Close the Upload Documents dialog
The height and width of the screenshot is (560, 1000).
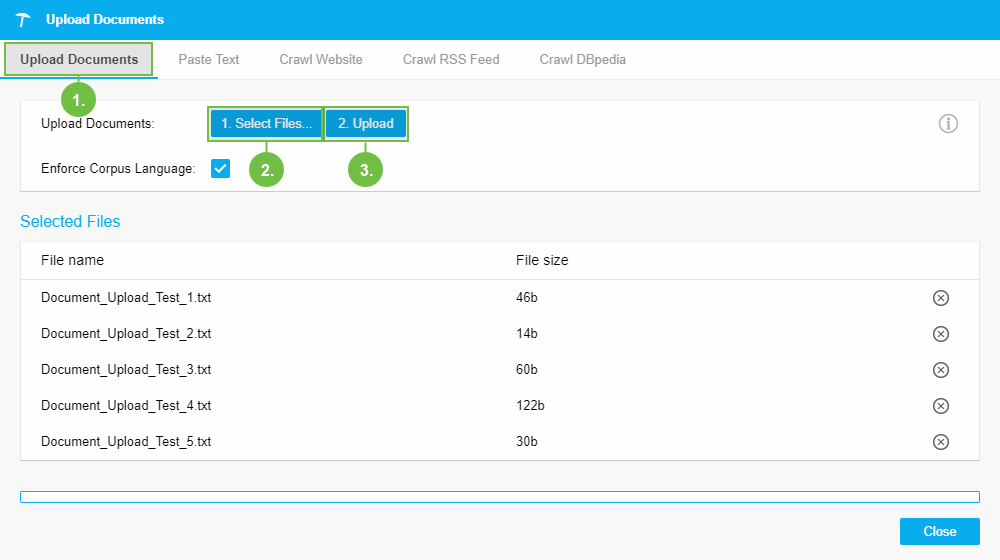pyautogui.click(x=939, y=531)
